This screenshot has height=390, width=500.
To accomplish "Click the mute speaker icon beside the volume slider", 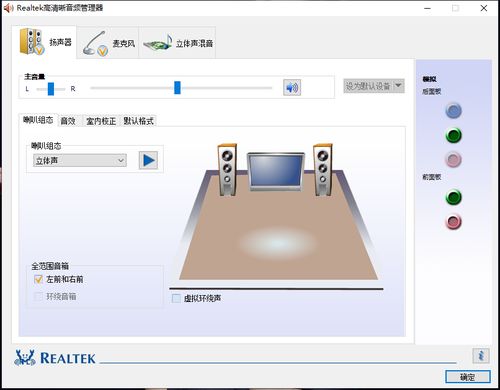I will pyautogui.click(x=292, y=88).
